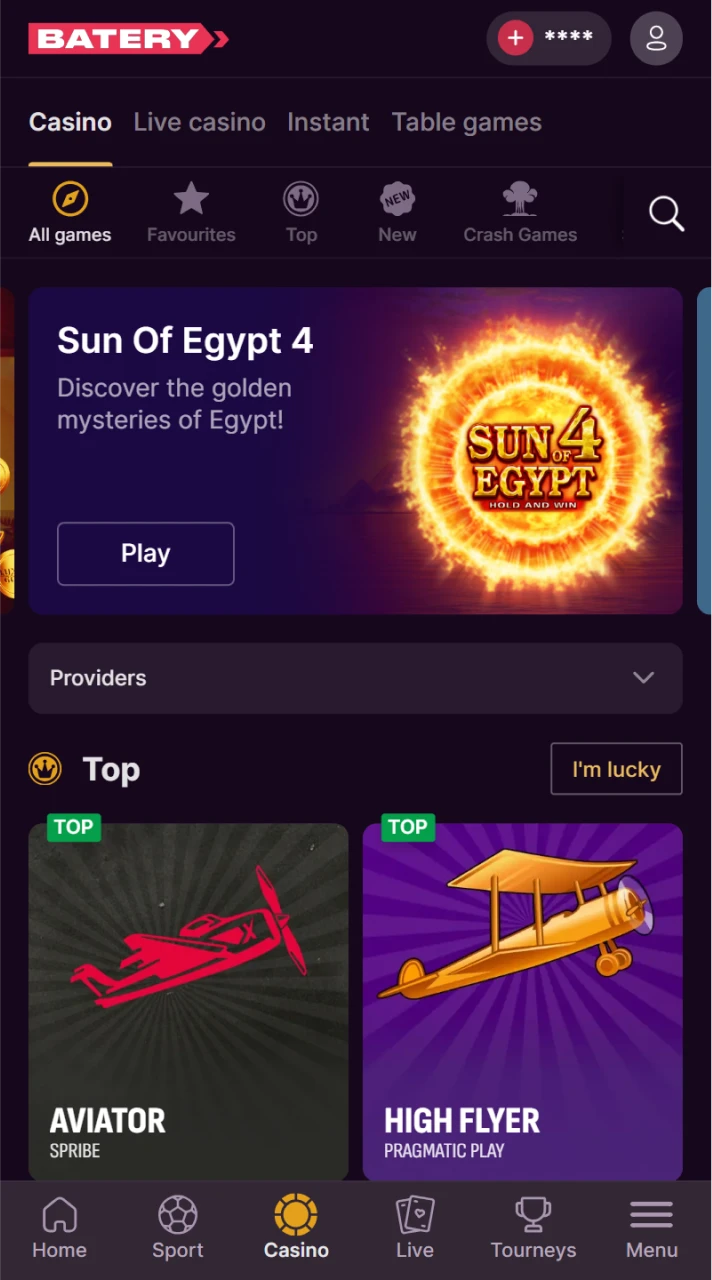Tap the red plus deposit icon
This screenshot has width=712, height=1280.
(x=516, y=39)
